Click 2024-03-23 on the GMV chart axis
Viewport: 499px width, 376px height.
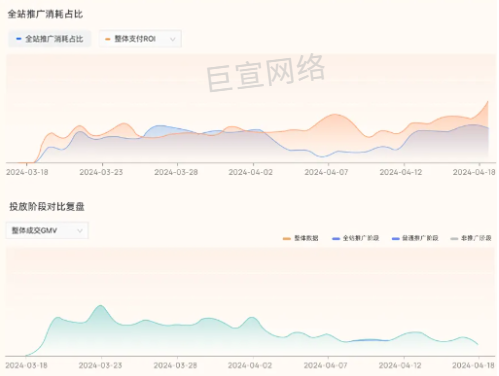(100, 365)
